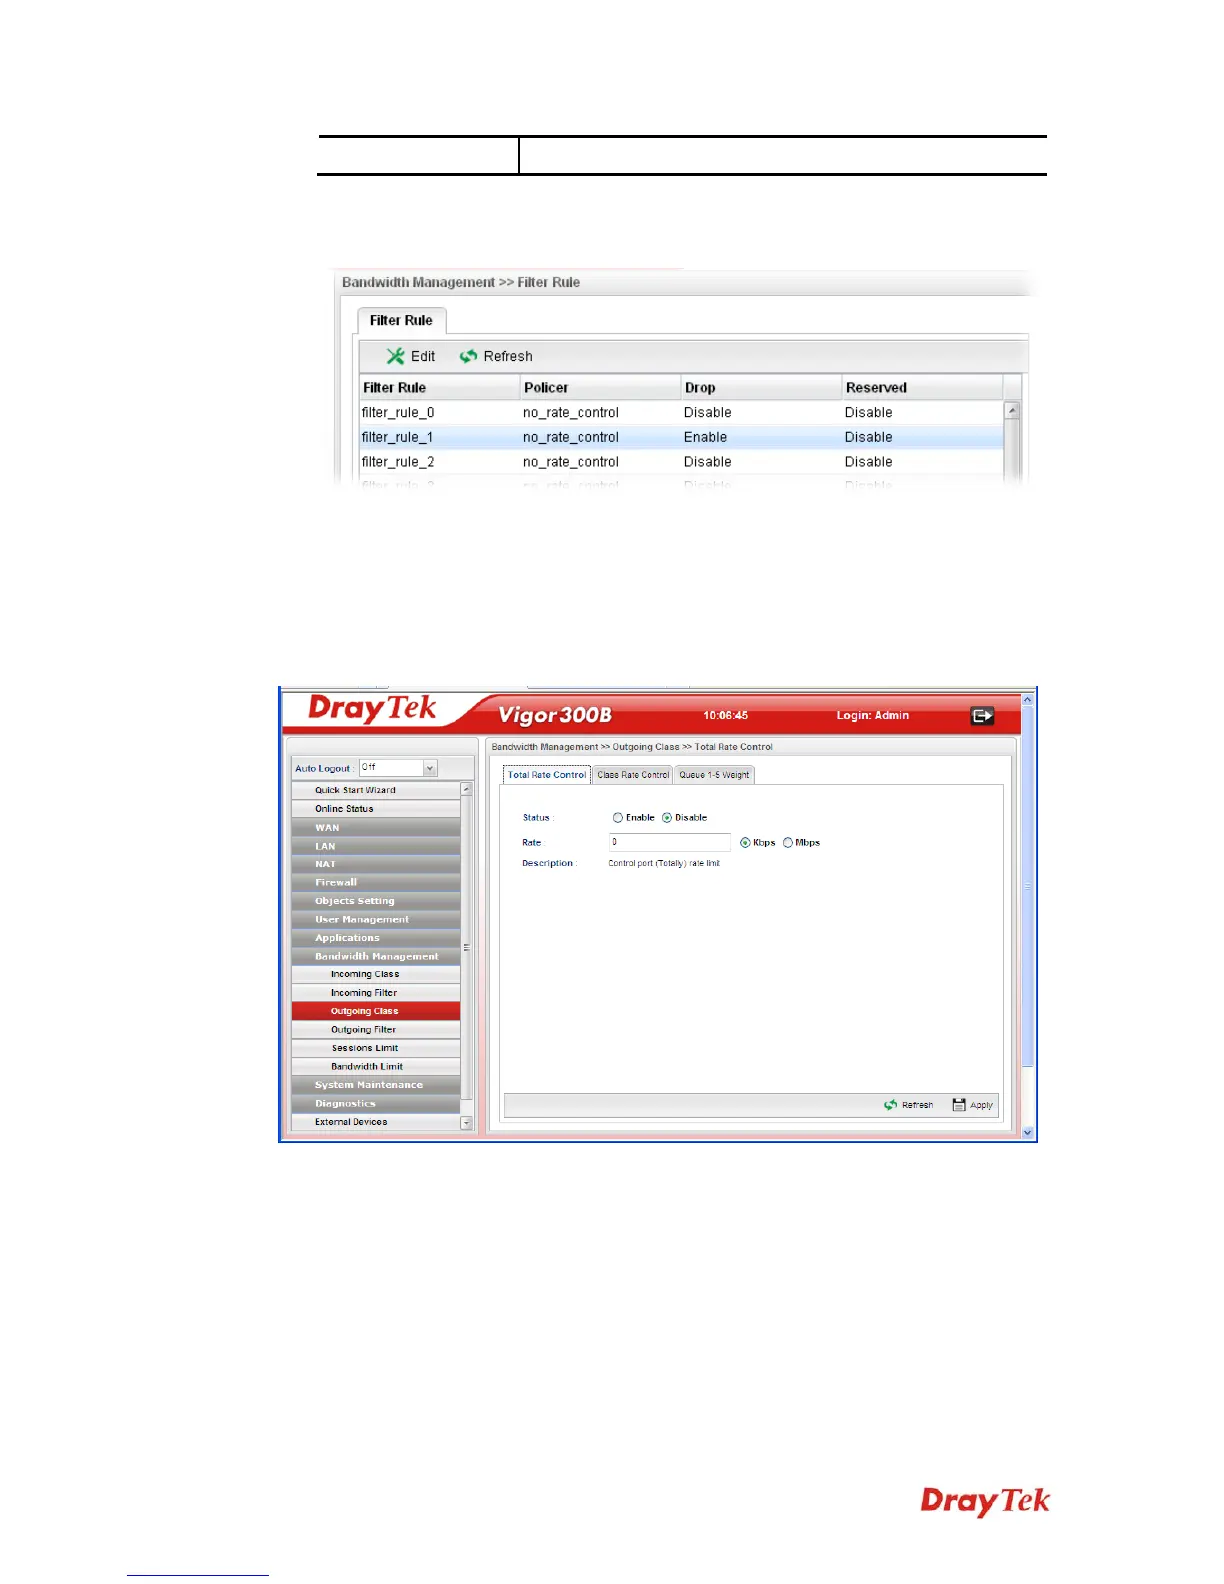The image size is (1224, 1584).
Task: Click the Drop column header
Action: tap(762, 388)
